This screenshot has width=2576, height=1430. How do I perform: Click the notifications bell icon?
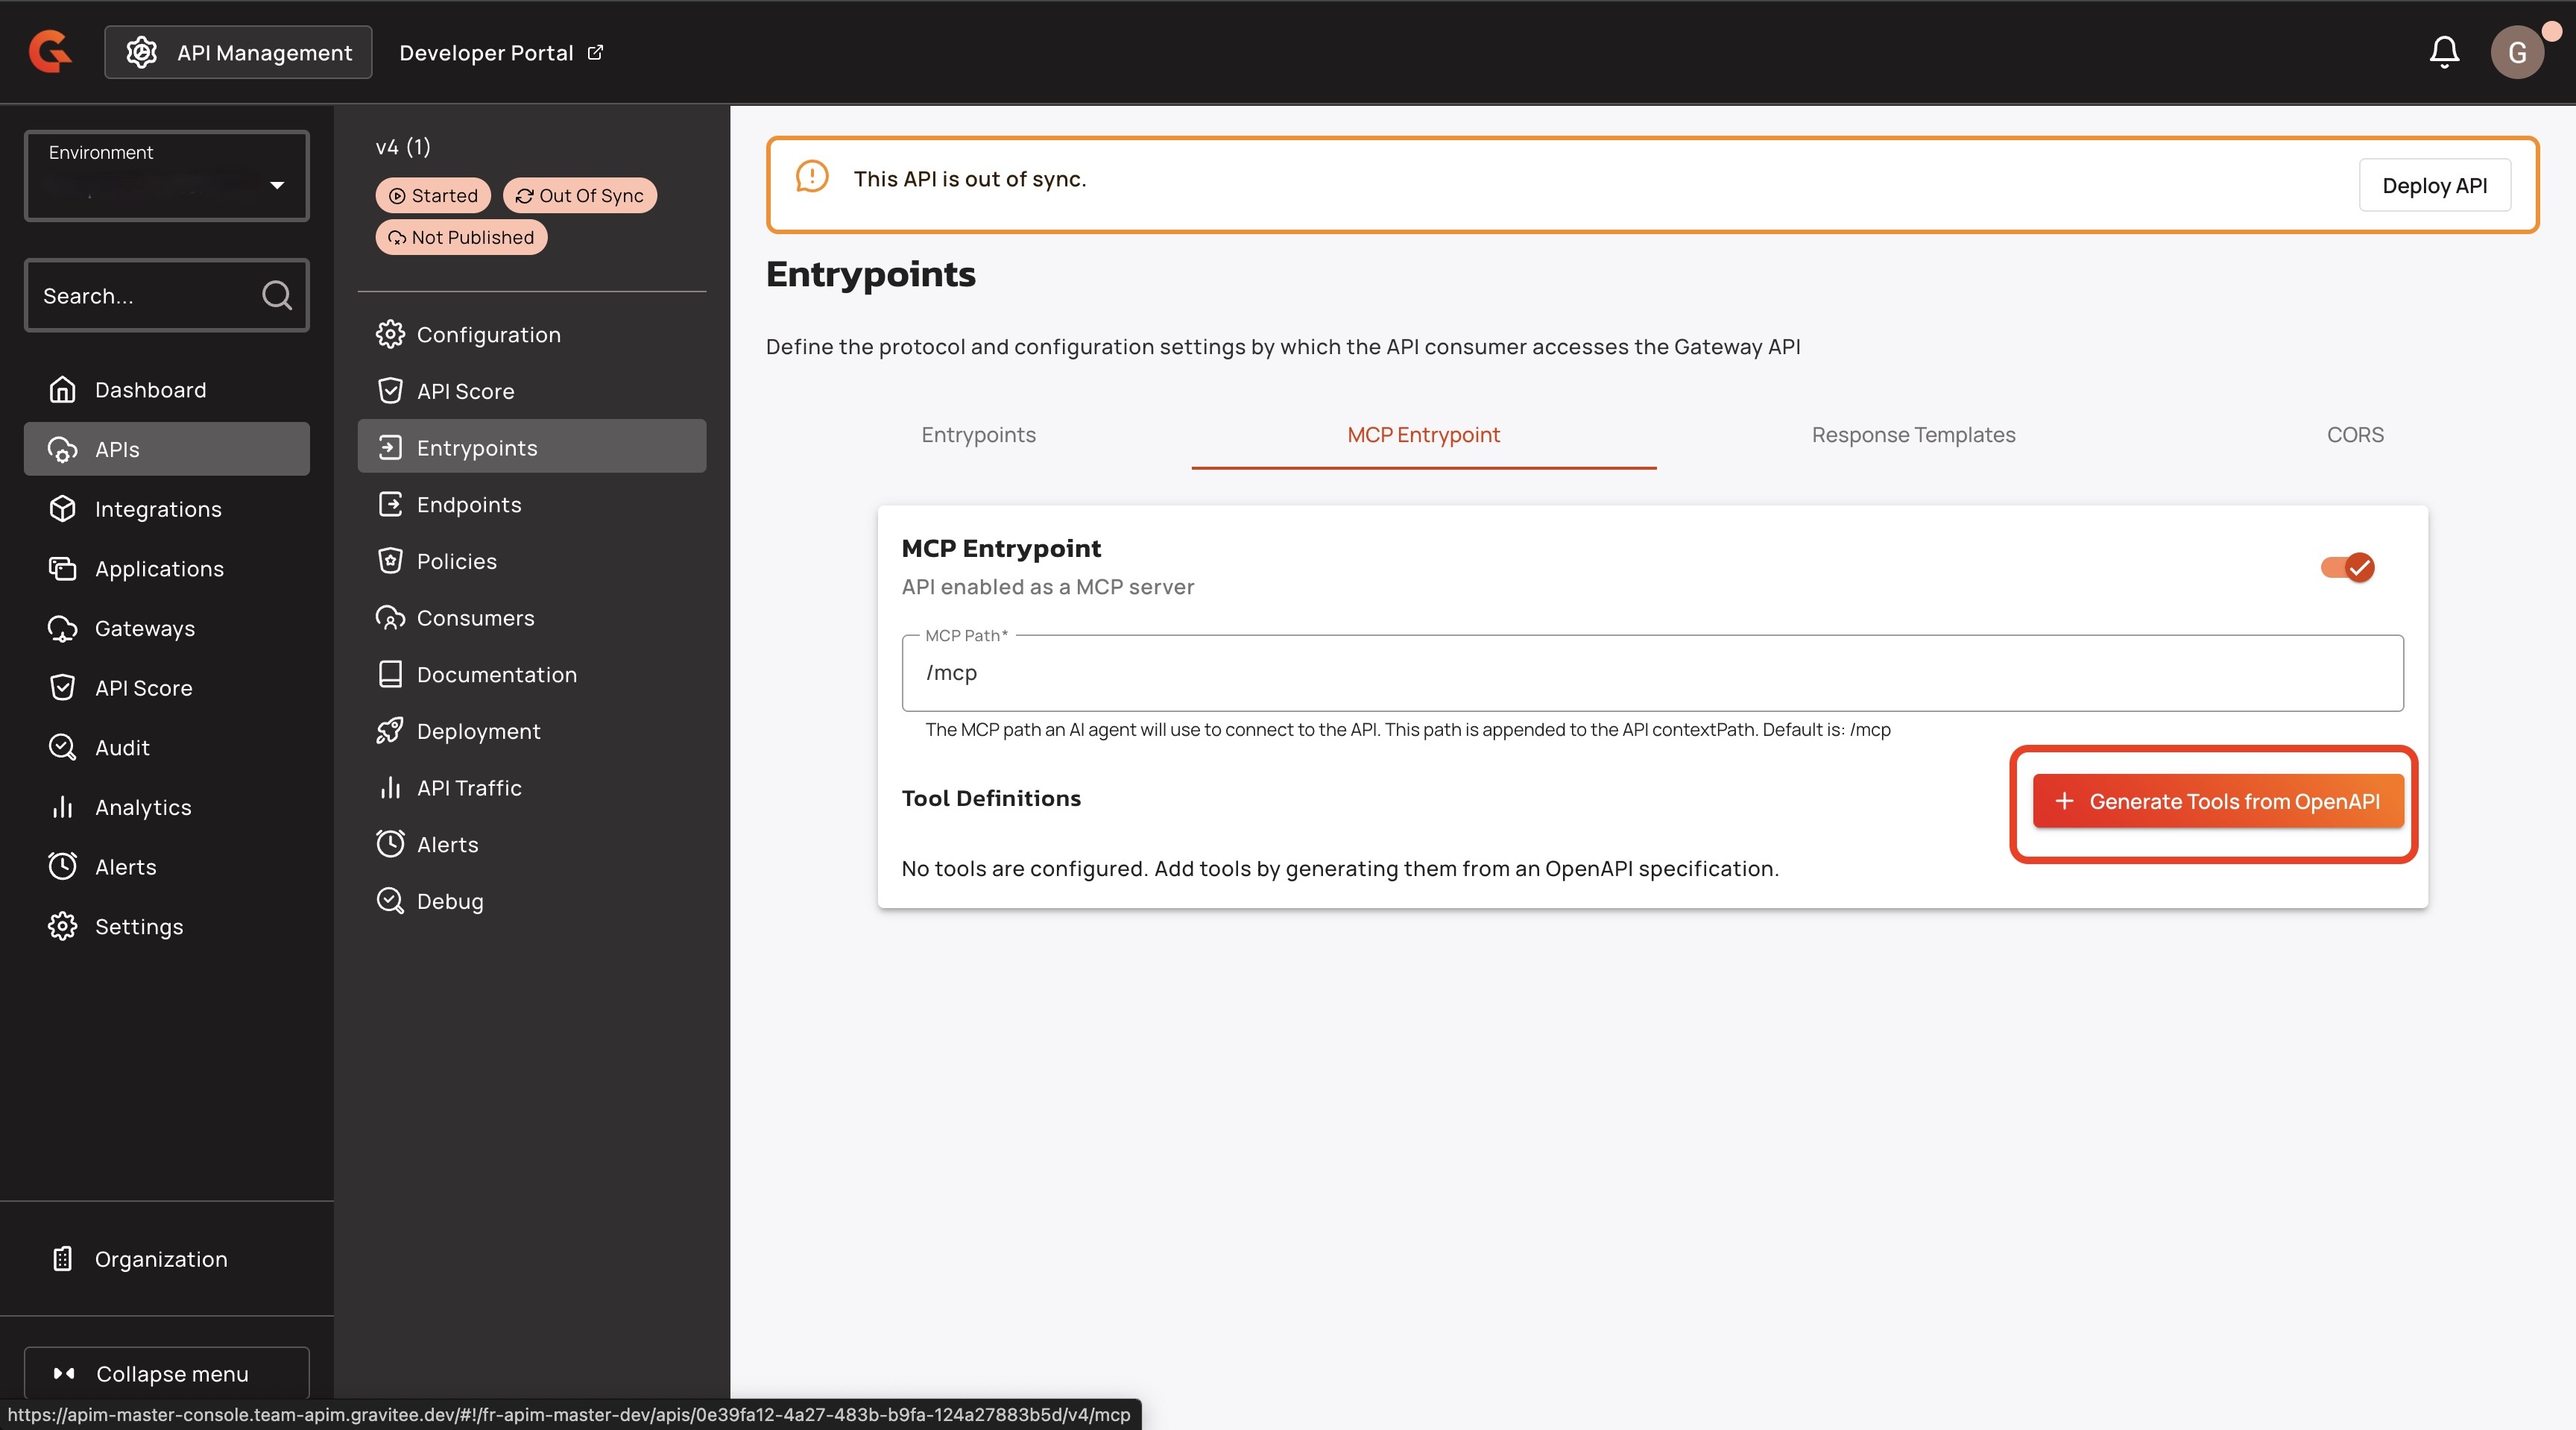(x=2443, y=52)
